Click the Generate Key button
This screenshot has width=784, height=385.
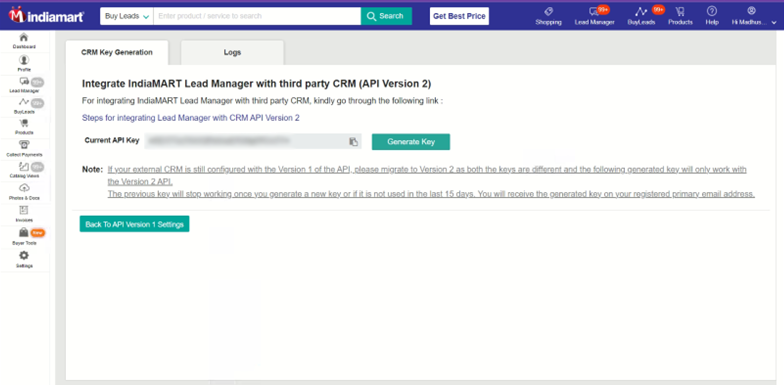pyautogui.click(x=411, y=142)
